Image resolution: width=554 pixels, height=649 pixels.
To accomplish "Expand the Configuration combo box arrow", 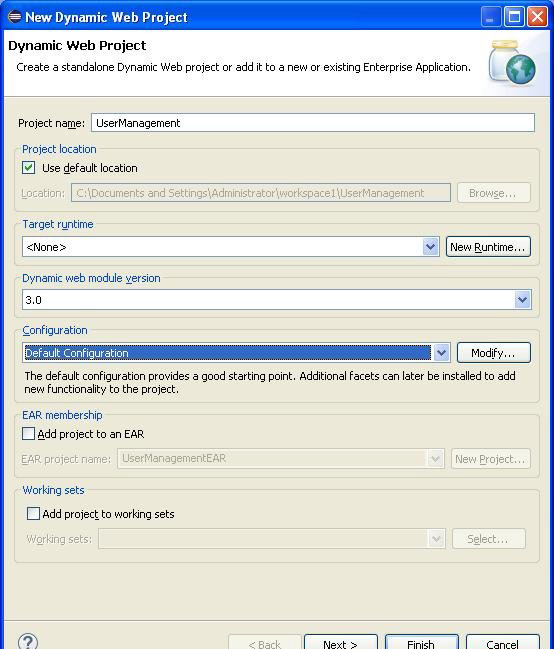I will click(x=442, y=353).
